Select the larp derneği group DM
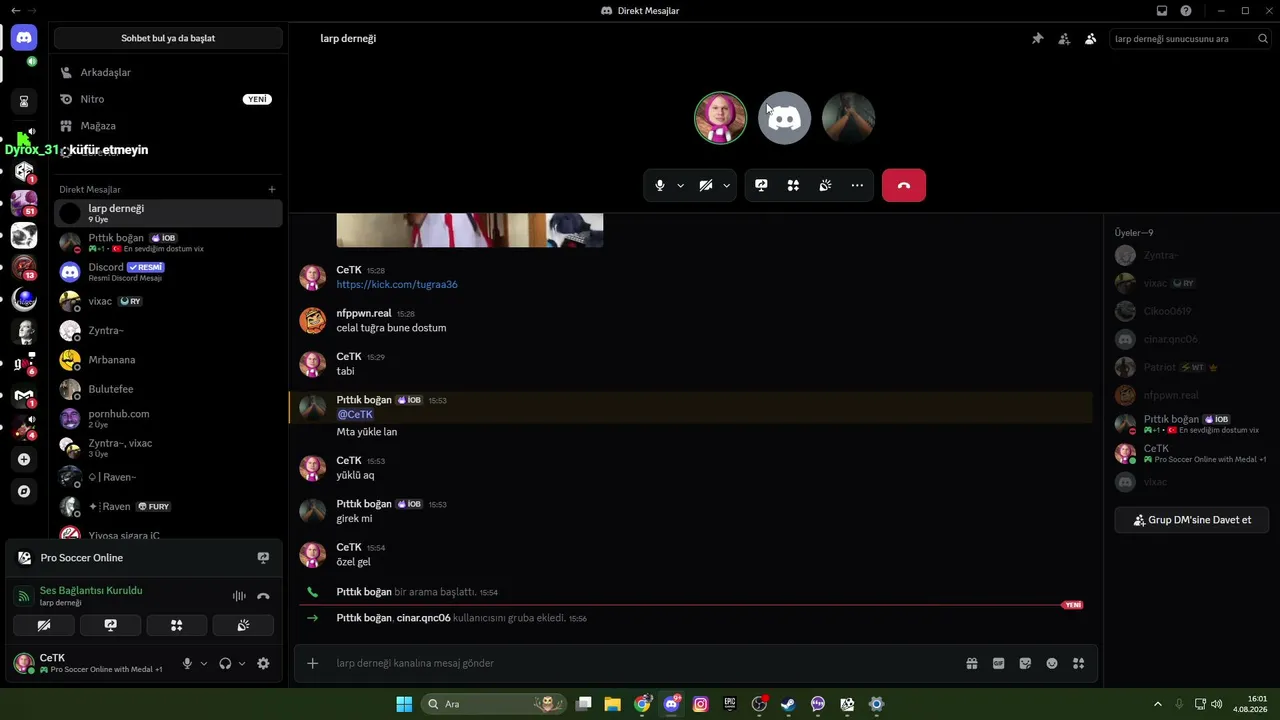This screenshot has height=720, width=1280. click(168, 213)
